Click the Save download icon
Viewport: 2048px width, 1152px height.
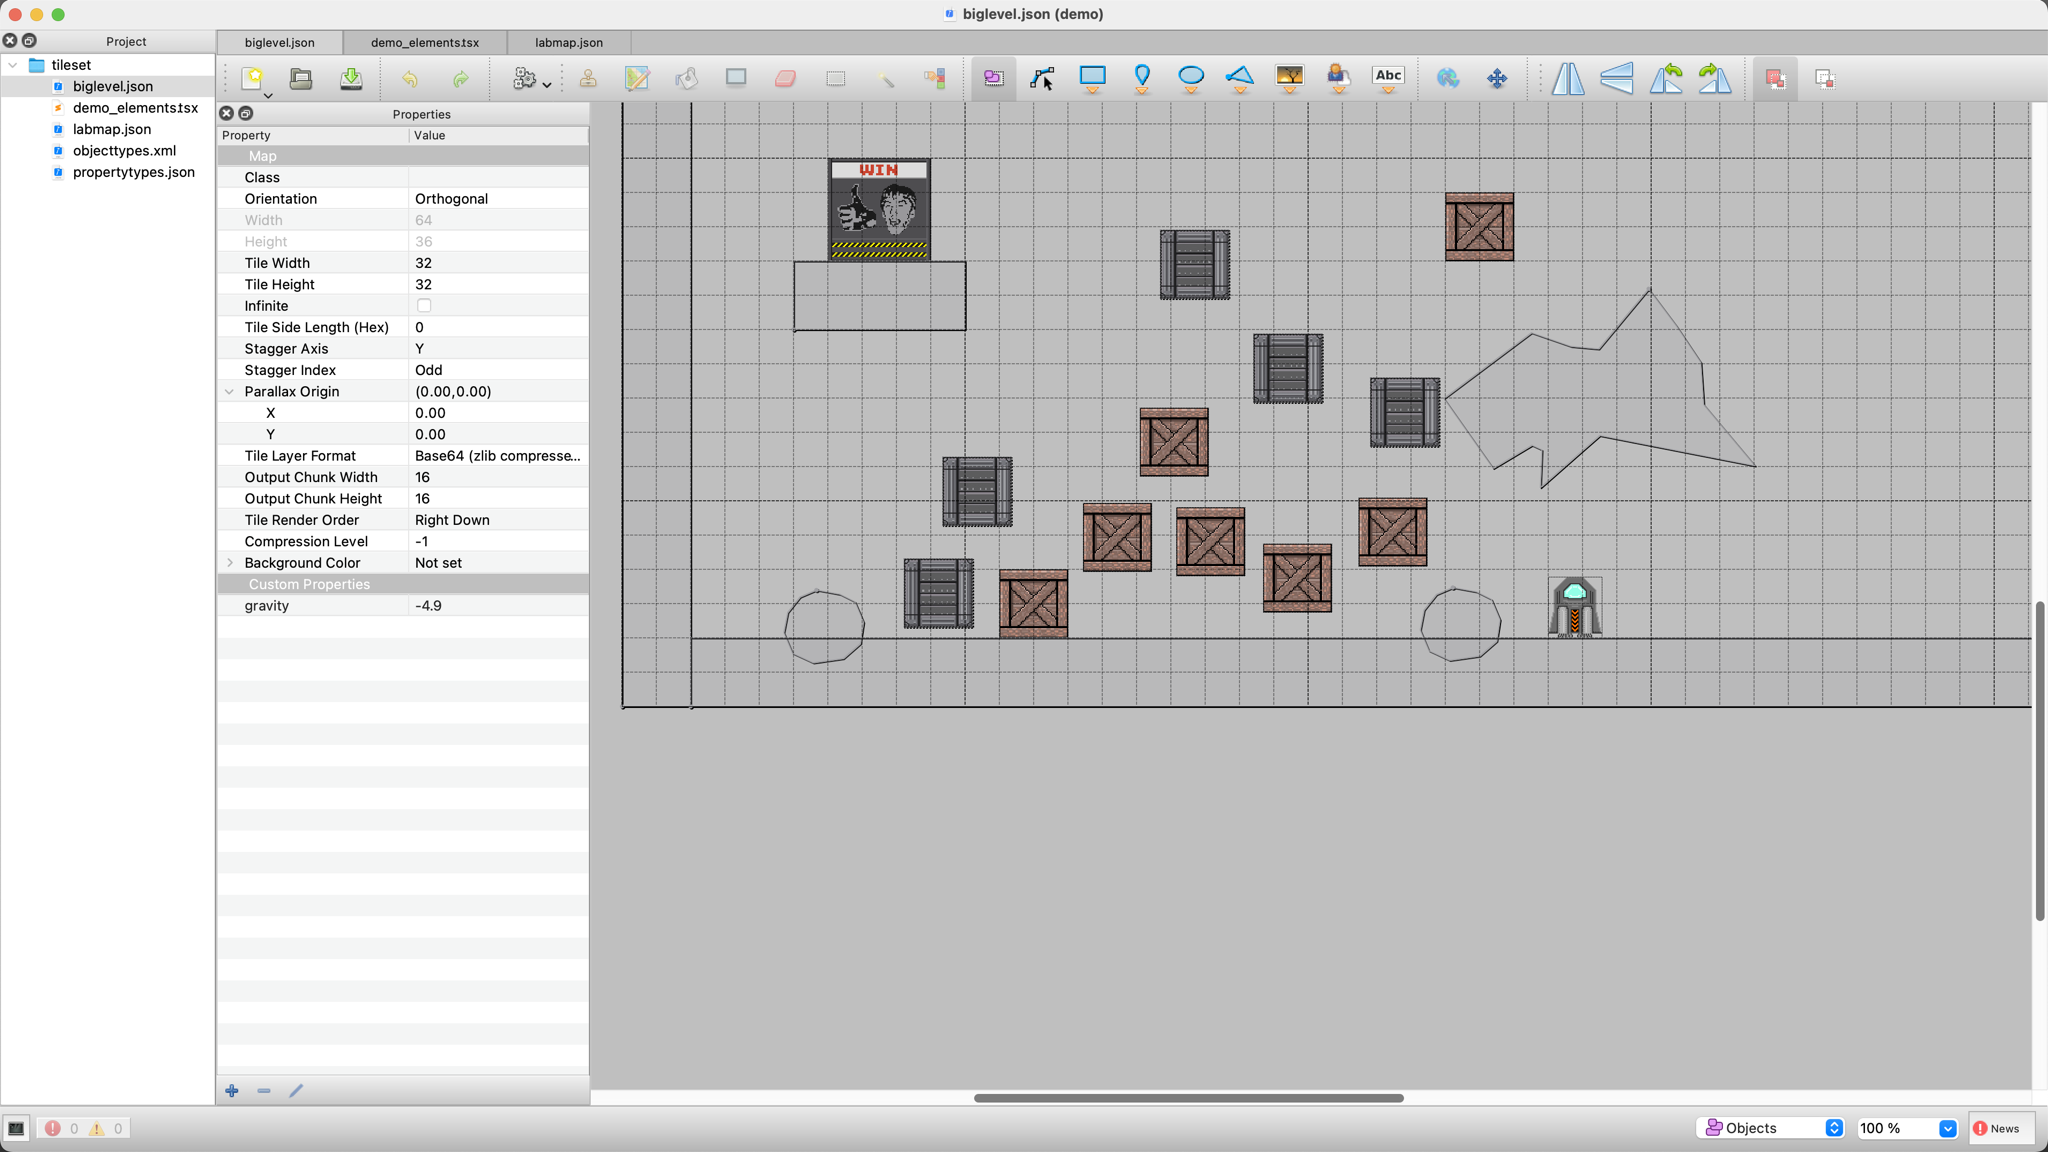tap(351, 78)
